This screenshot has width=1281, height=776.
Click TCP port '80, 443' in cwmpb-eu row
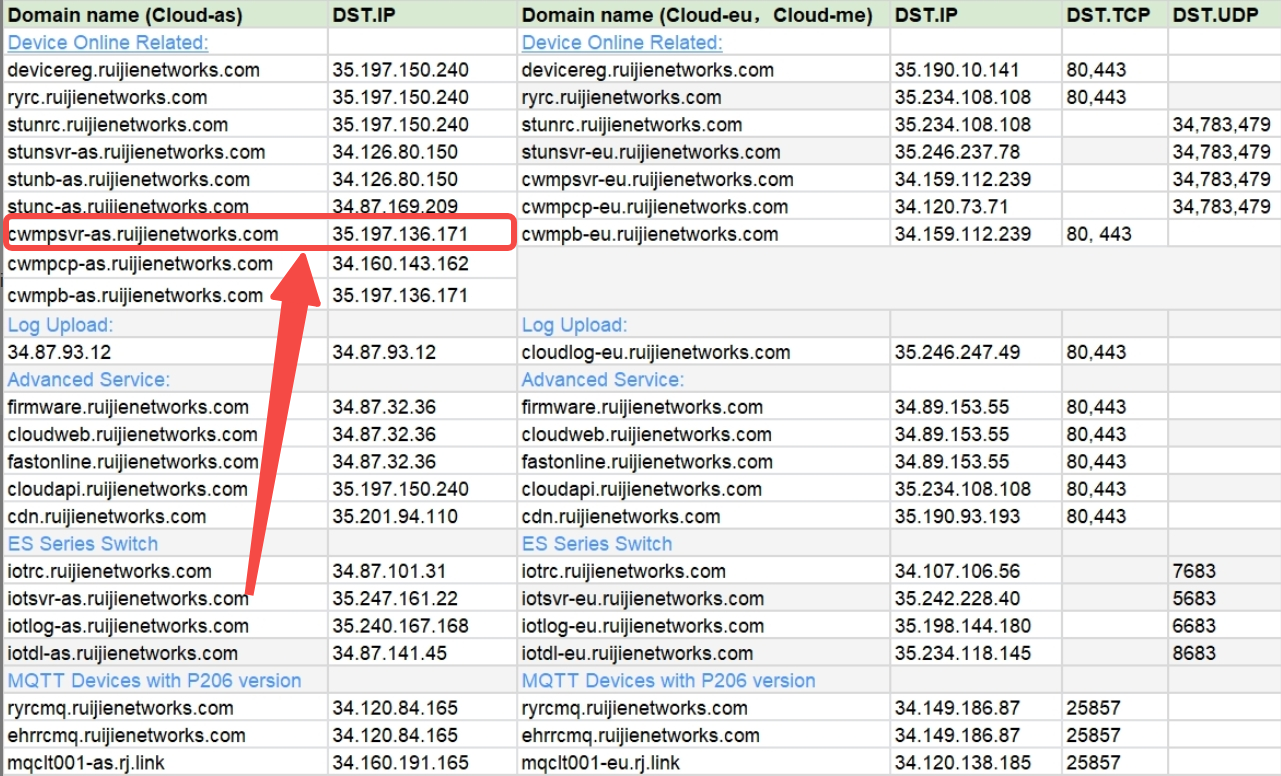1115,234
